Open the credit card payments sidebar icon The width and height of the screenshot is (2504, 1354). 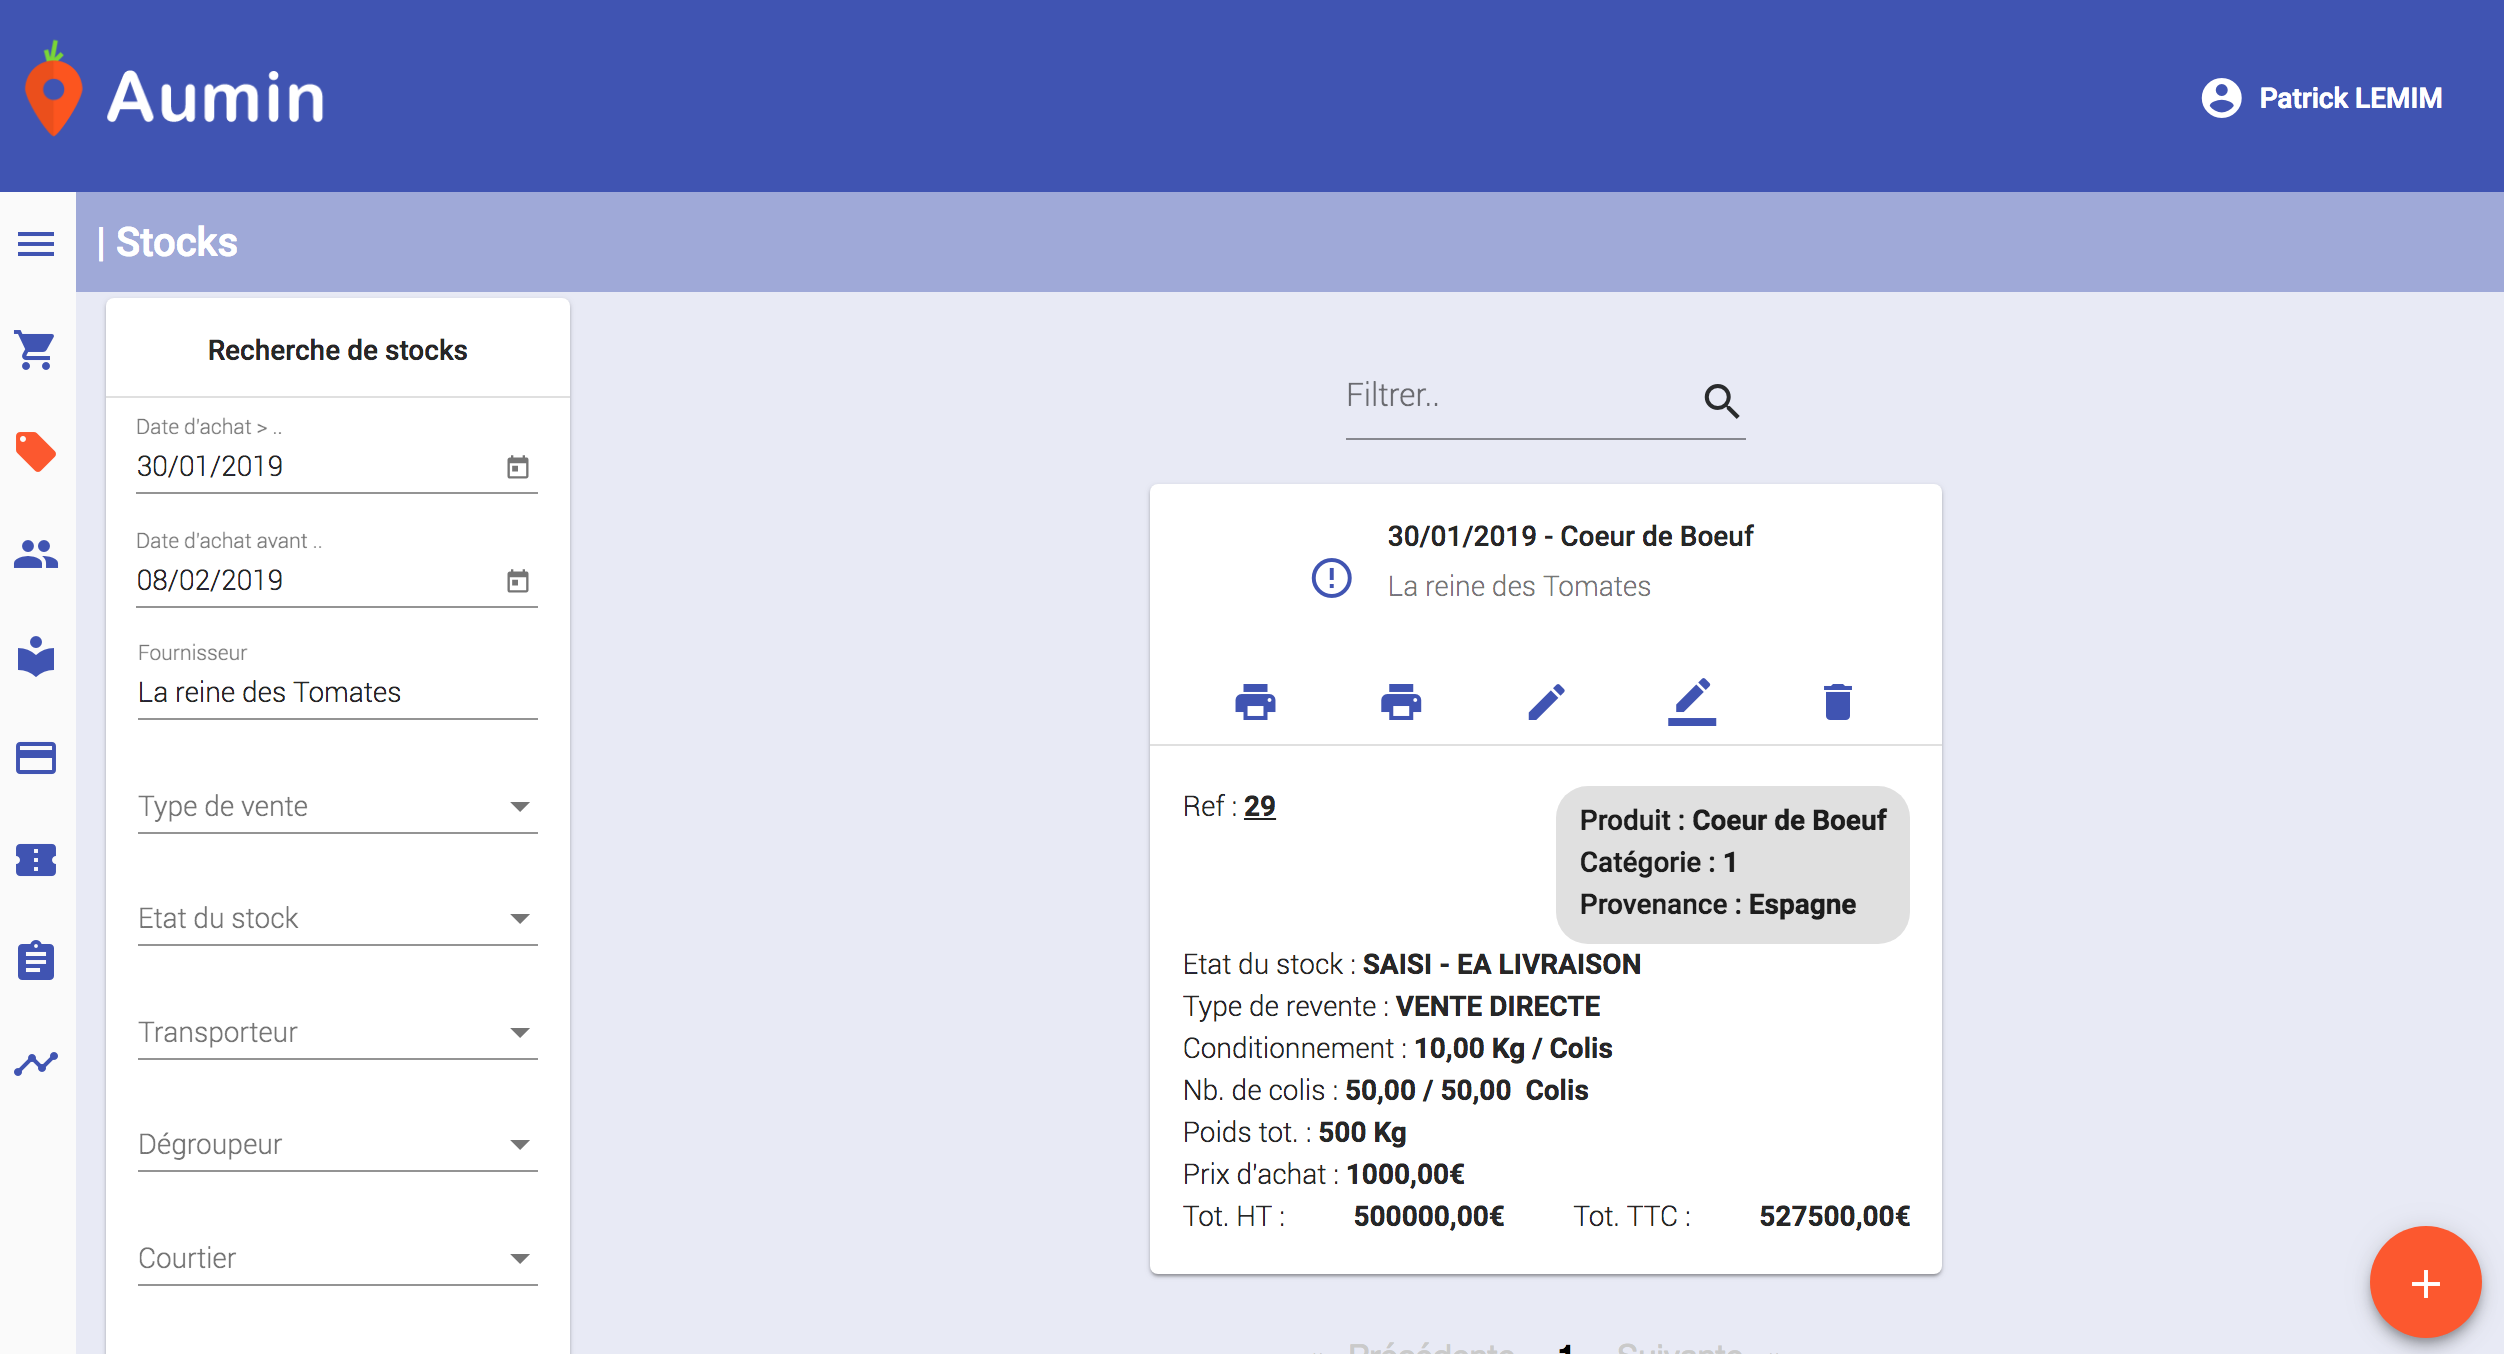tap(36, 758)
